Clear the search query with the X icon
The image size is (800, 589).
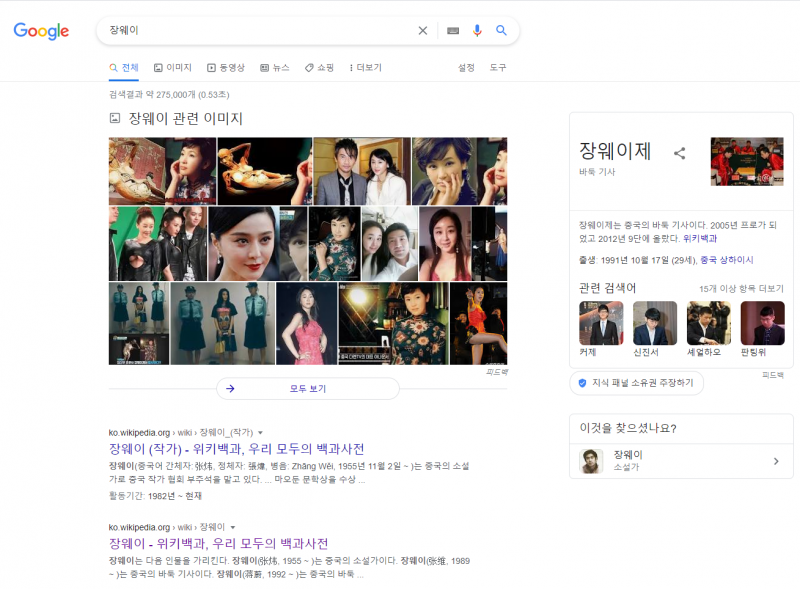(x=423, y=30)
